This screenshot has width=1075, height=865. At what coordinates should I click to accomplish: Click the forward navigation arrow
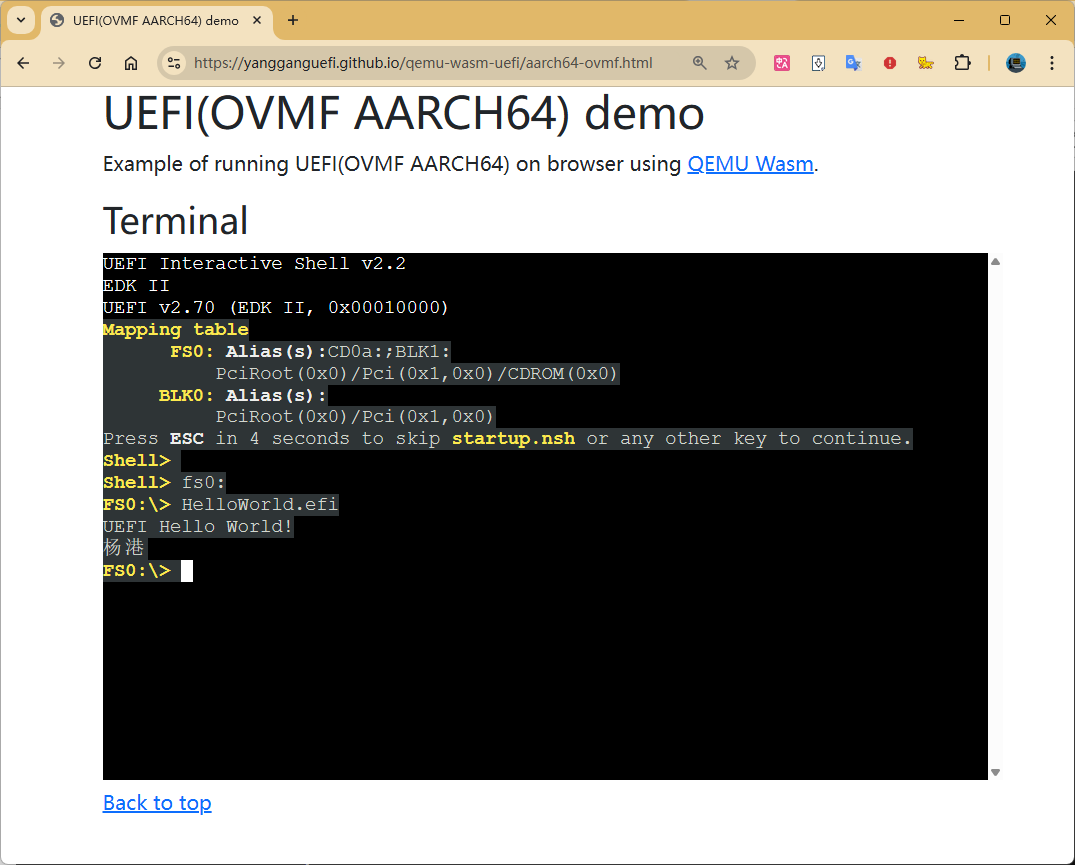coord(59,63)
